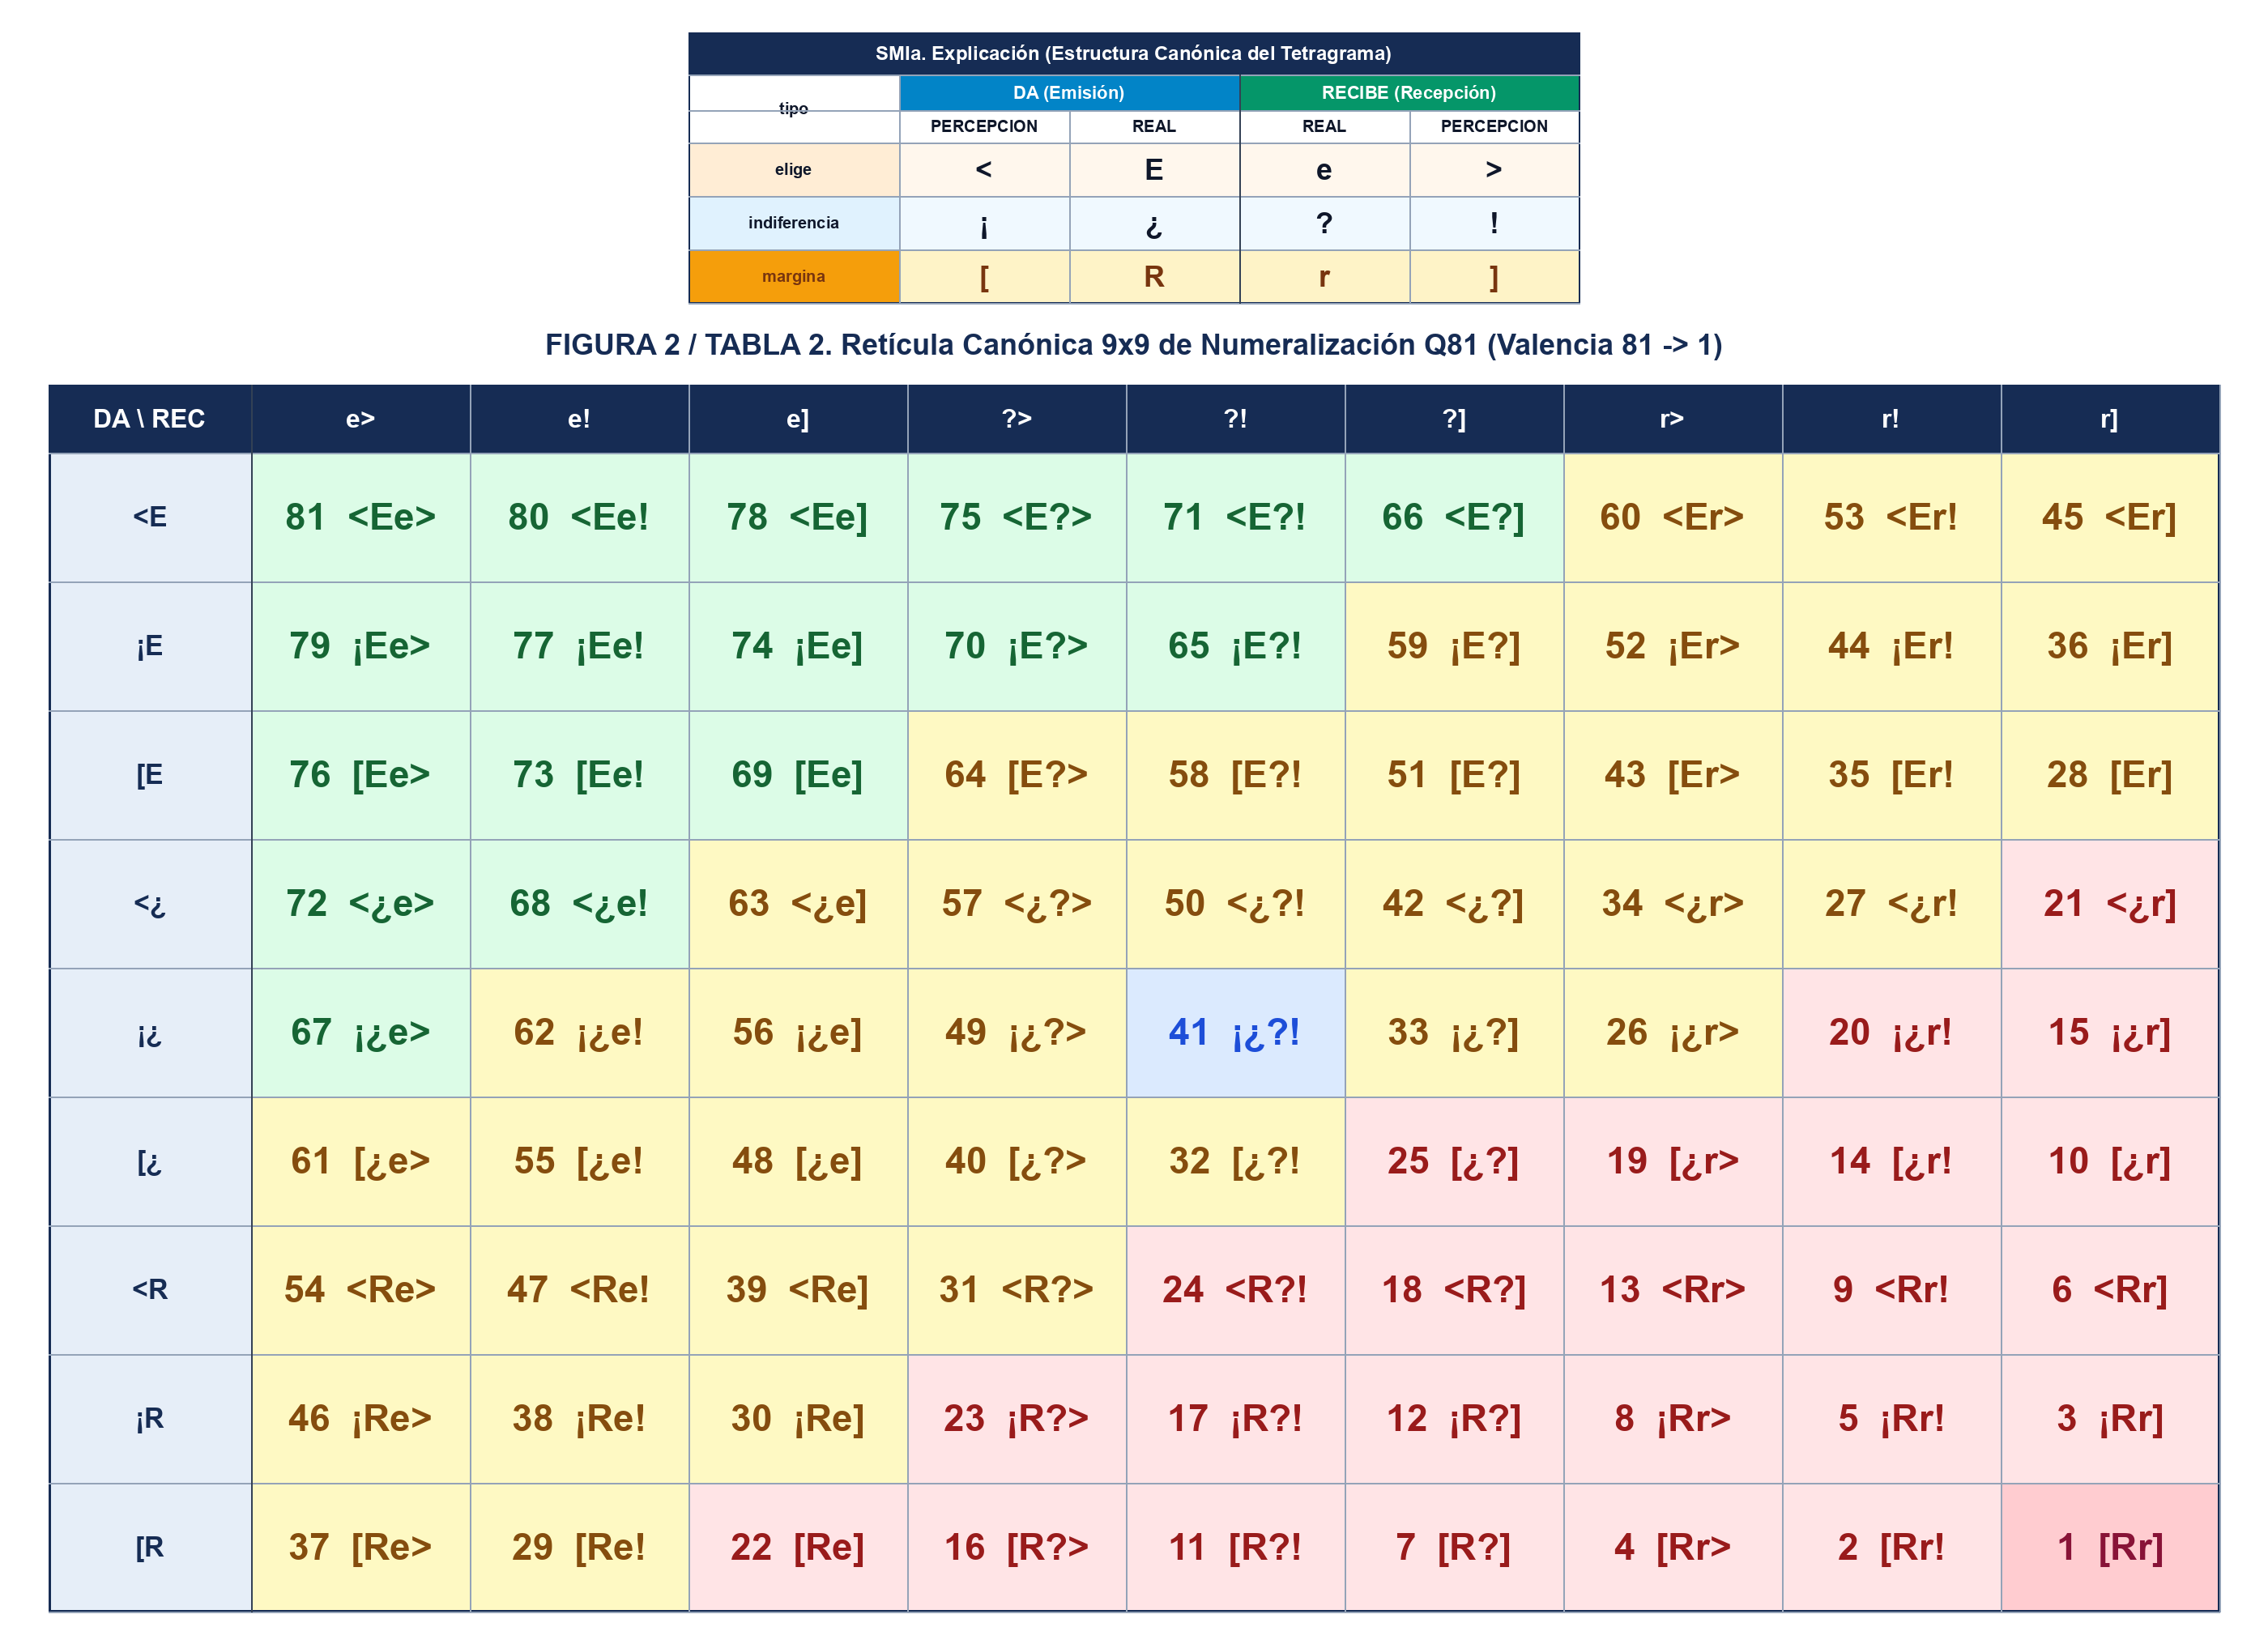Click the title 'SMIa. Explicación (Estructura Canónica del Tetragrama)'
The height and width of the screenshot is (1644, 2268).
click(1133, 54)
